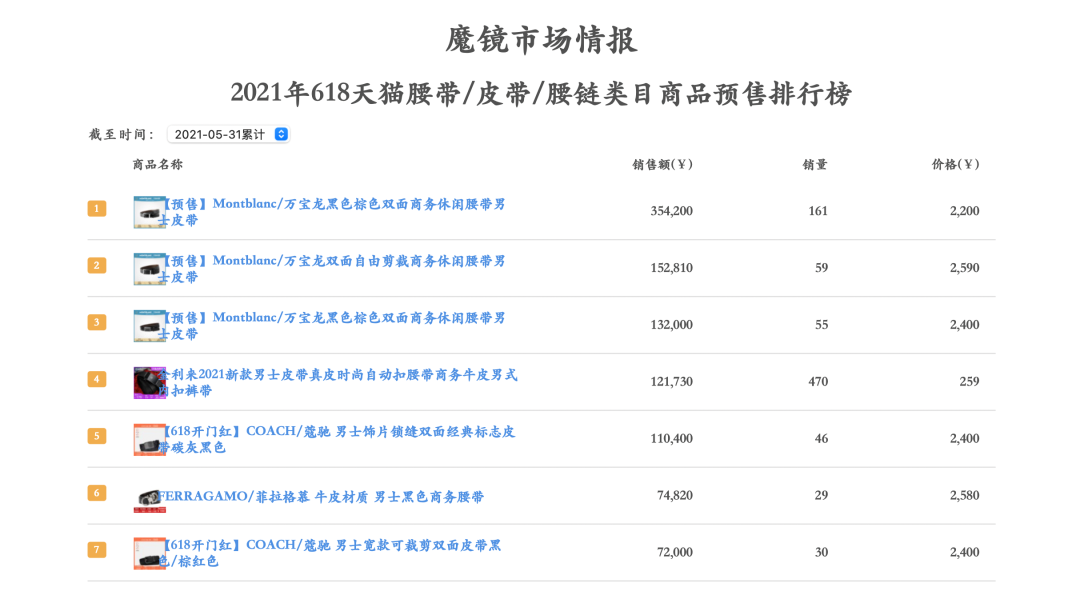
Task: Click the 魔镜市场情报 page title
Action: pos(541,40)
